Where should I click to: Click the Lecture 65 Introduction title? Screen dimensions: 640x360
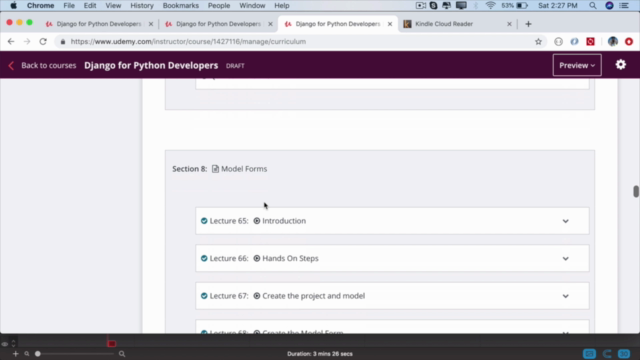pos(284,221)
